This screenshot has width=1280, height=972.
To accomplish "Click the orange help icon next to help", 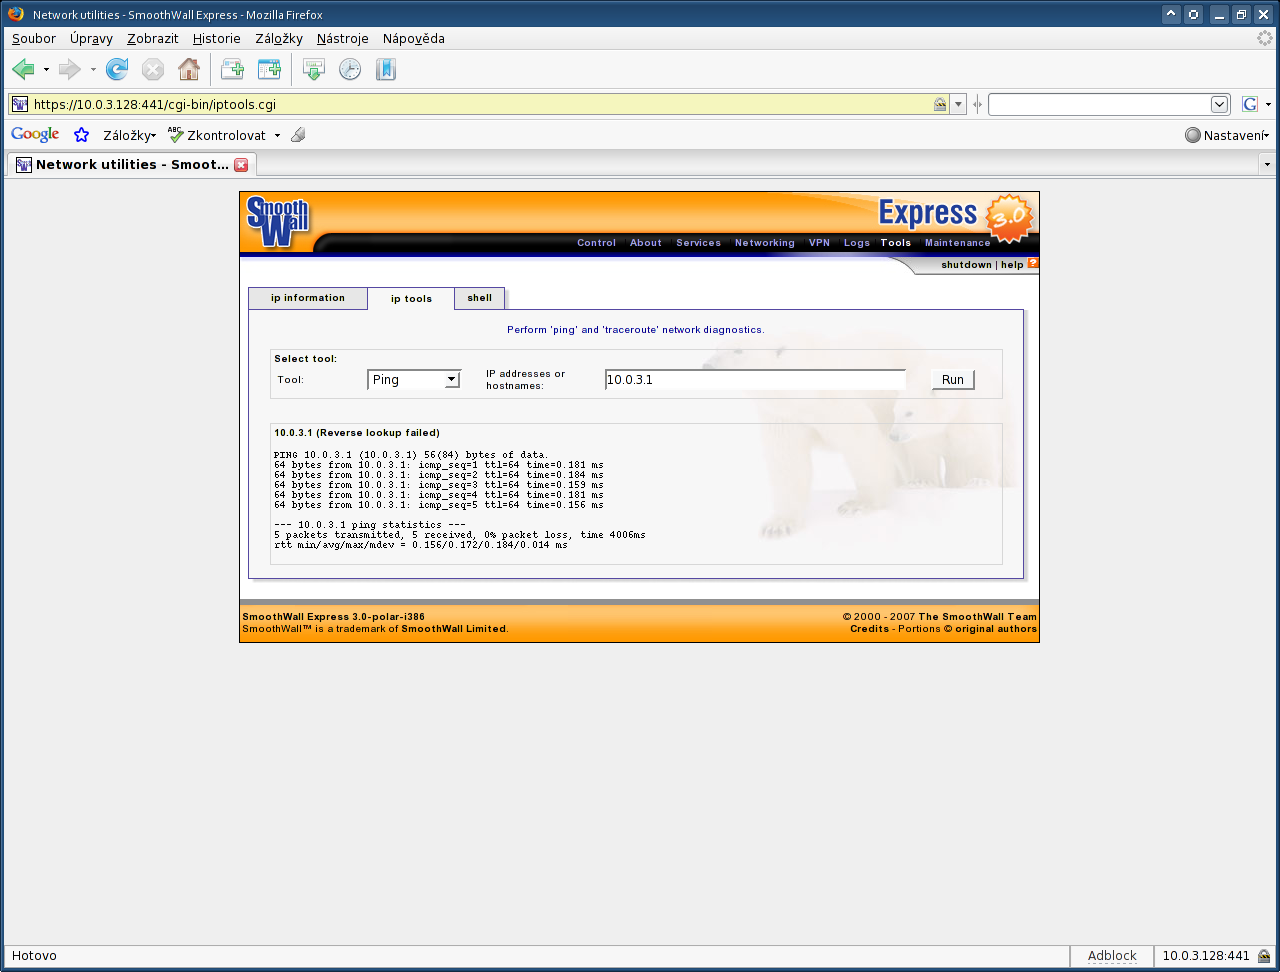I will click(1033, 264).
